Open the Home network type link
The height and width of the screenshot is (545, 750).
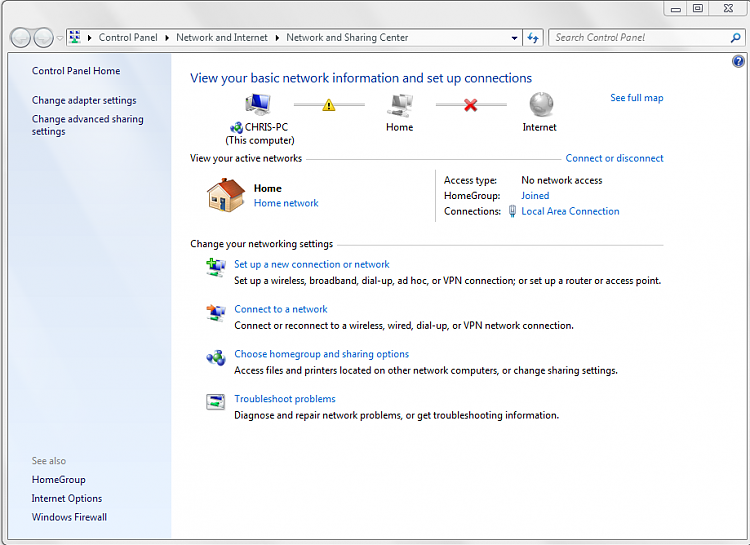tap(286, 203)
